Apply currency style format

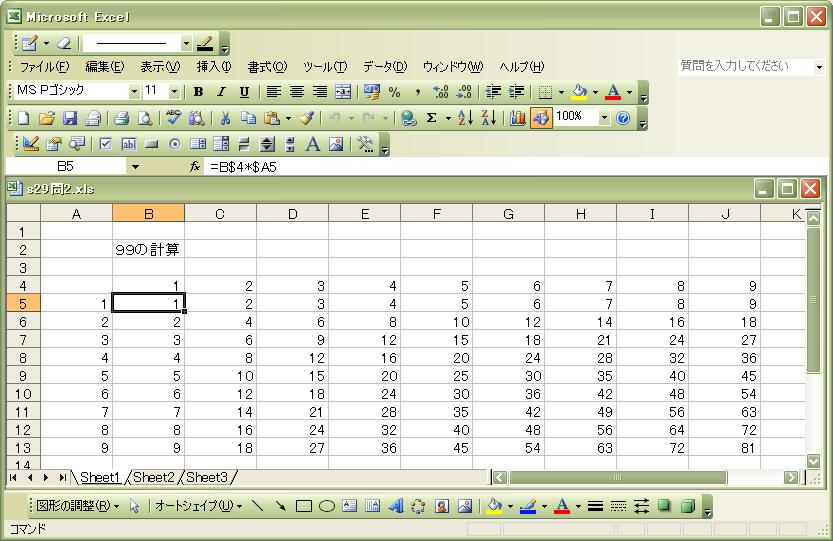click(372, 92)
